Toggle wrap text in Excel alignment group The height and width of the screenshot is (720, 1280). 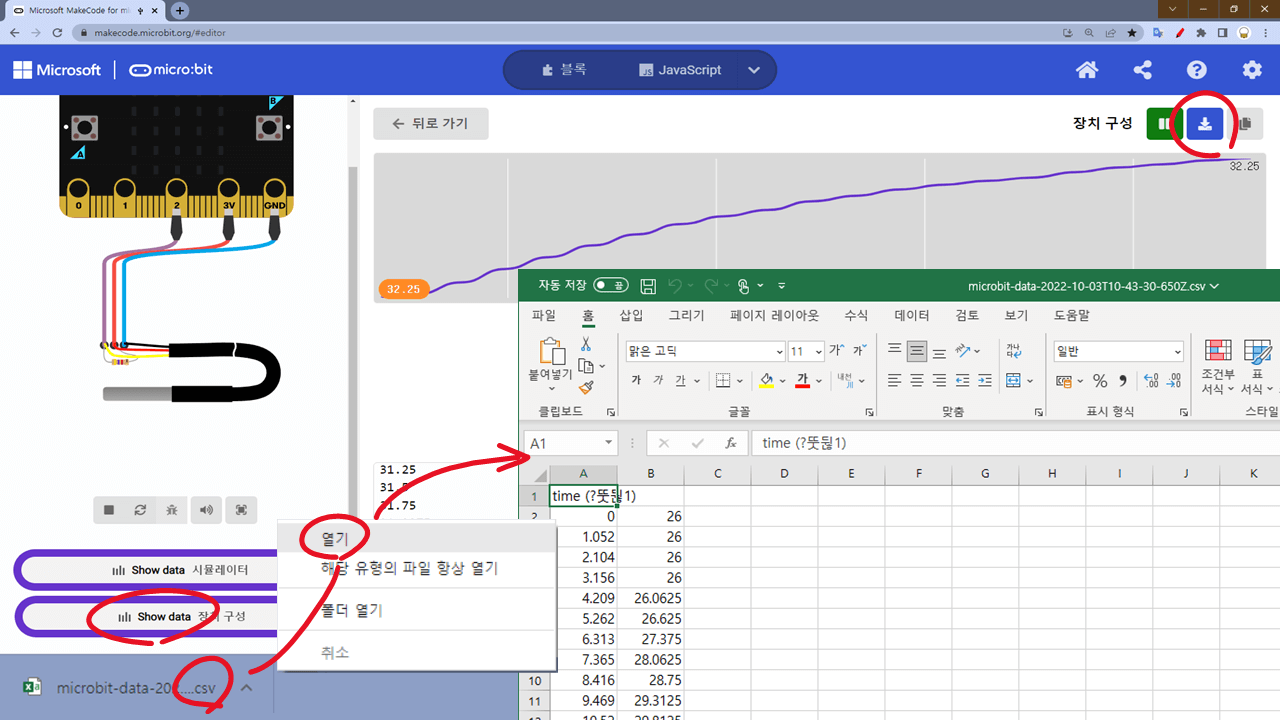[x=1014, y=351]
